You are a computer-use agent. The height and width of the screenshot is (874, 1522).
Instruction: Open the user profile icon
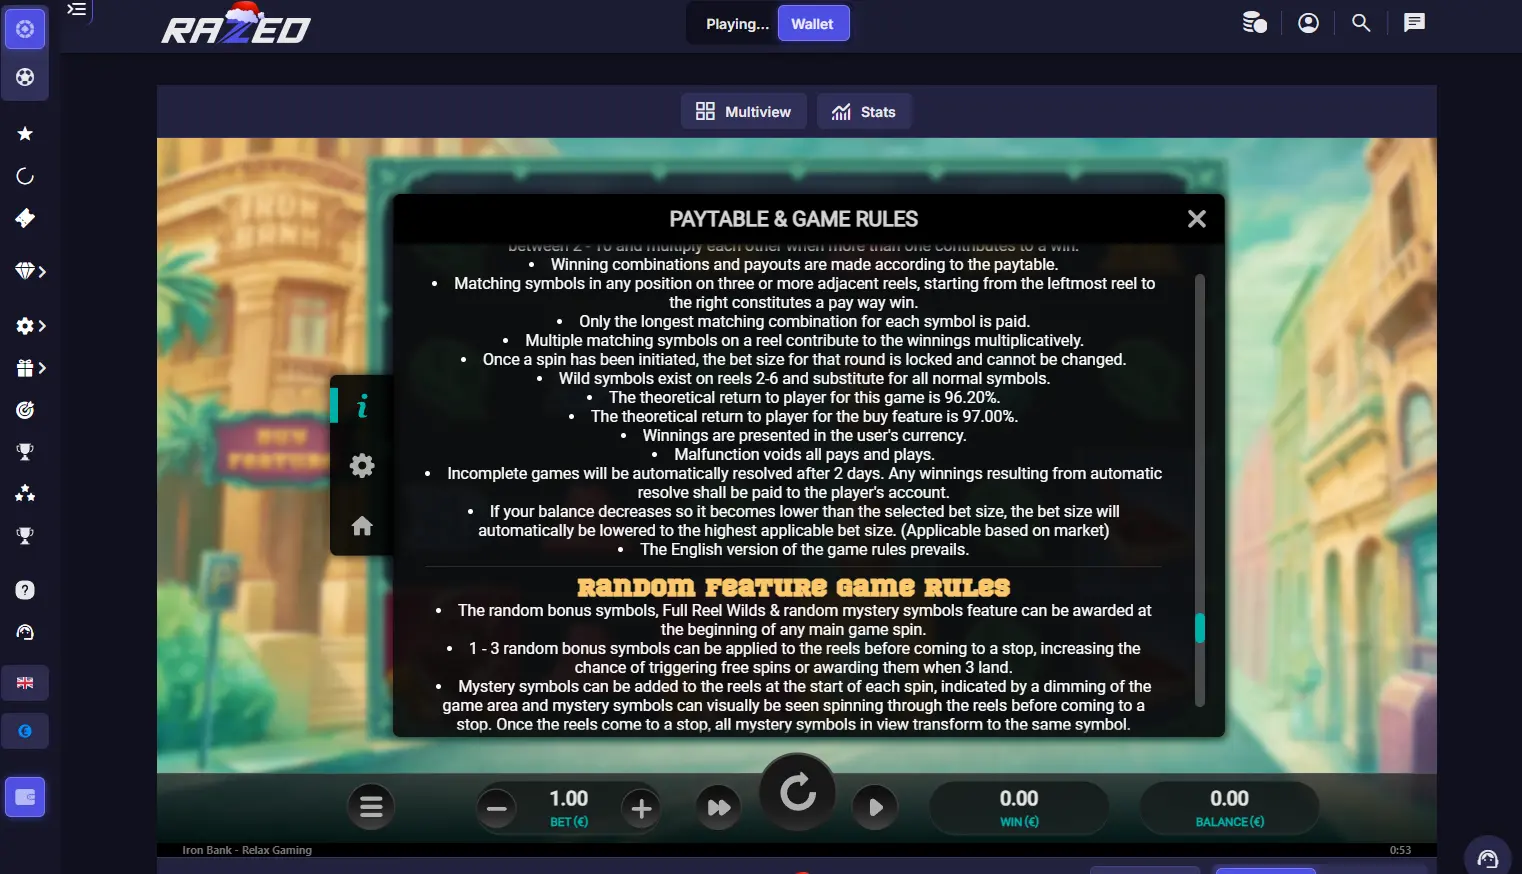pos(1308,22)
